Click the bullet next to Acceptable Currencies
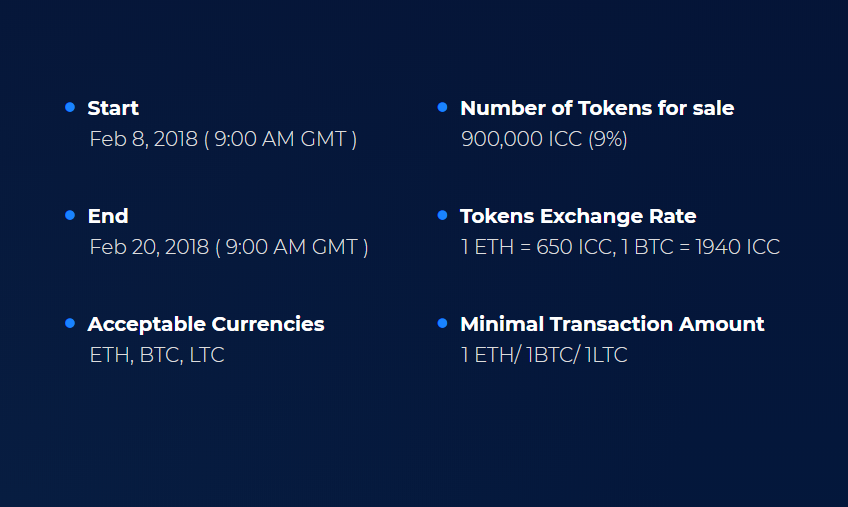Screen dimensions: 848x507 [x=70, y=323]
